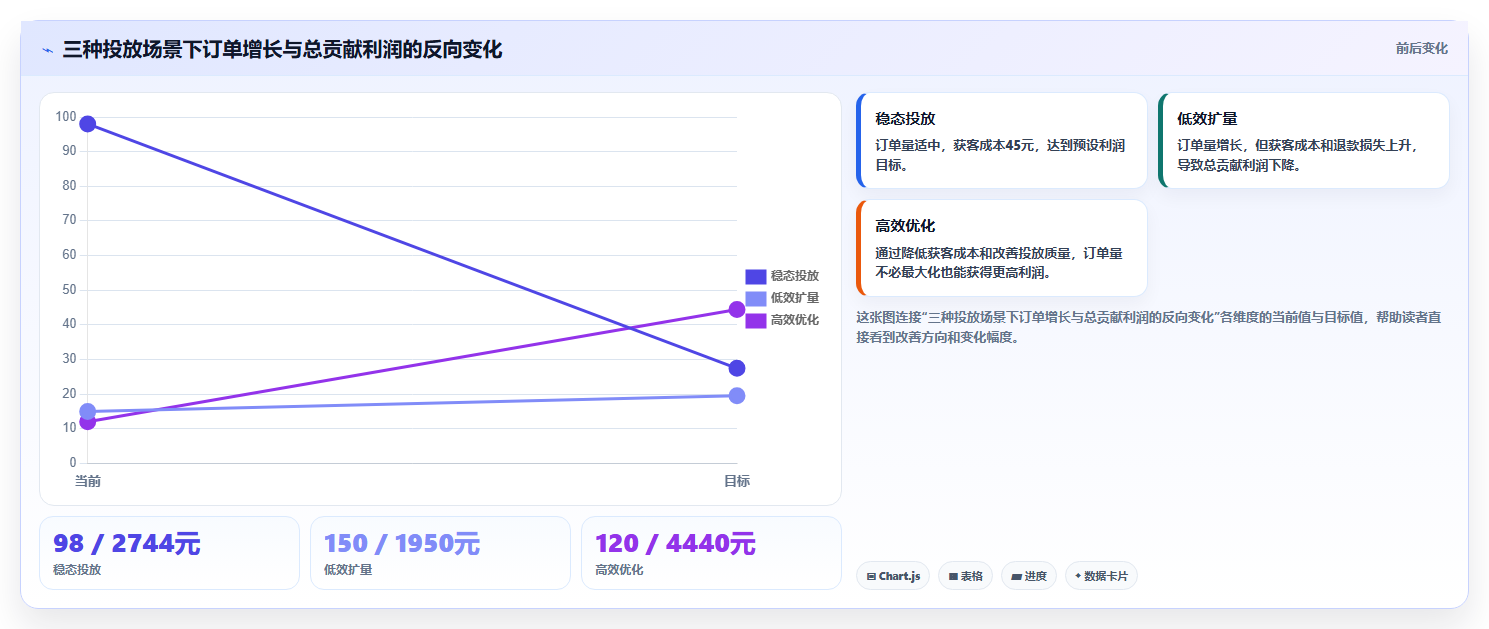Click the 高效优化 legend label
This screenshot has width=1489, height=629.
click(x=795, y=320)
